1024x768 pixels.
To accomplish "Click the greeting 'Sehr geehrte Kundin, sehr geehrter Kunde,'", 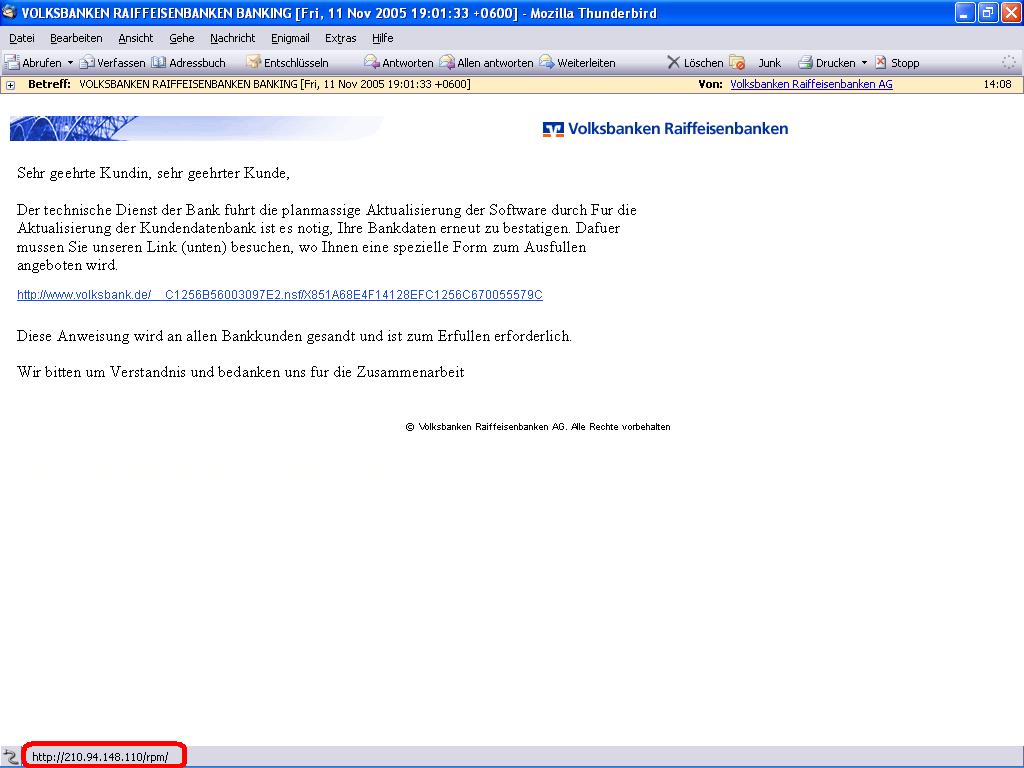I will [153, 173].
